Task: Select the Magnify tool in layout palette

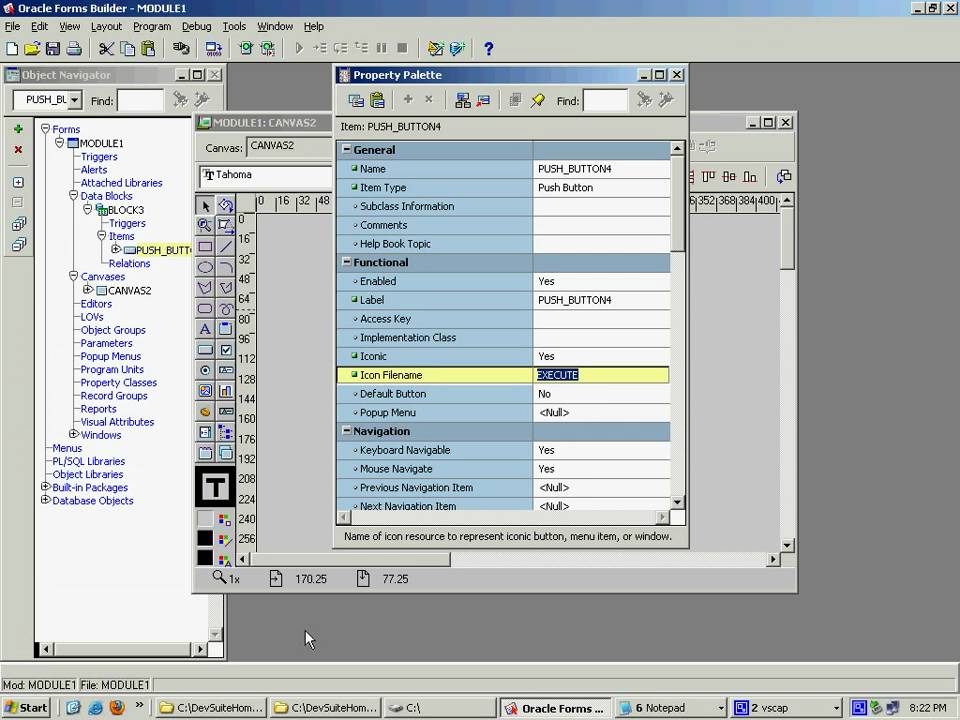Action: (x=205, y=226)
